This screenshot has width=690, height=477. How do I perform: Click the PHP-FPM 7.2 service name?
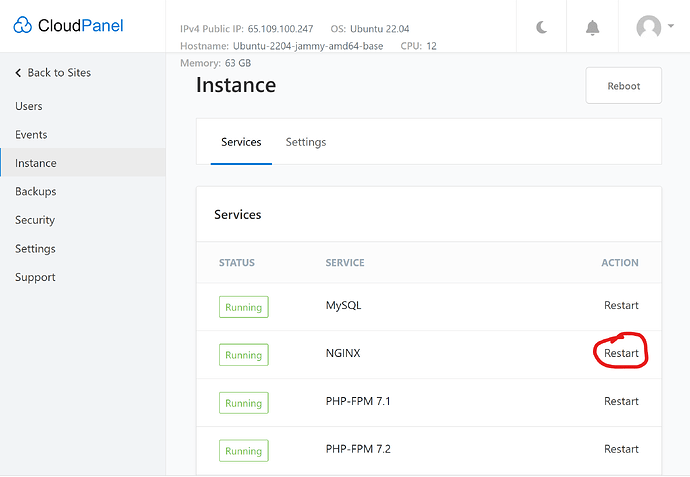point(358,449)
